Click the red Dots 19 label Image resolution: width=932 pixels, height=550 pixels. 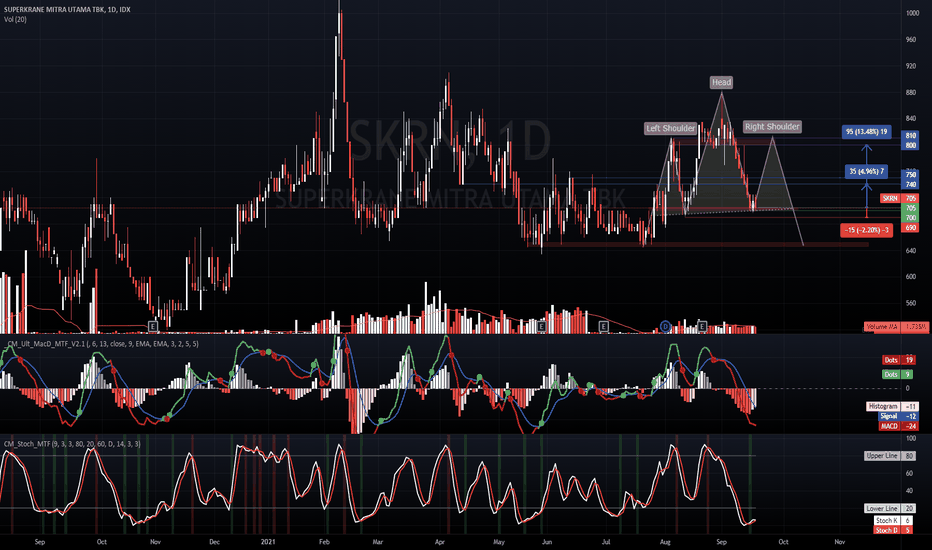pyautogui.click(x=898, y=360)
